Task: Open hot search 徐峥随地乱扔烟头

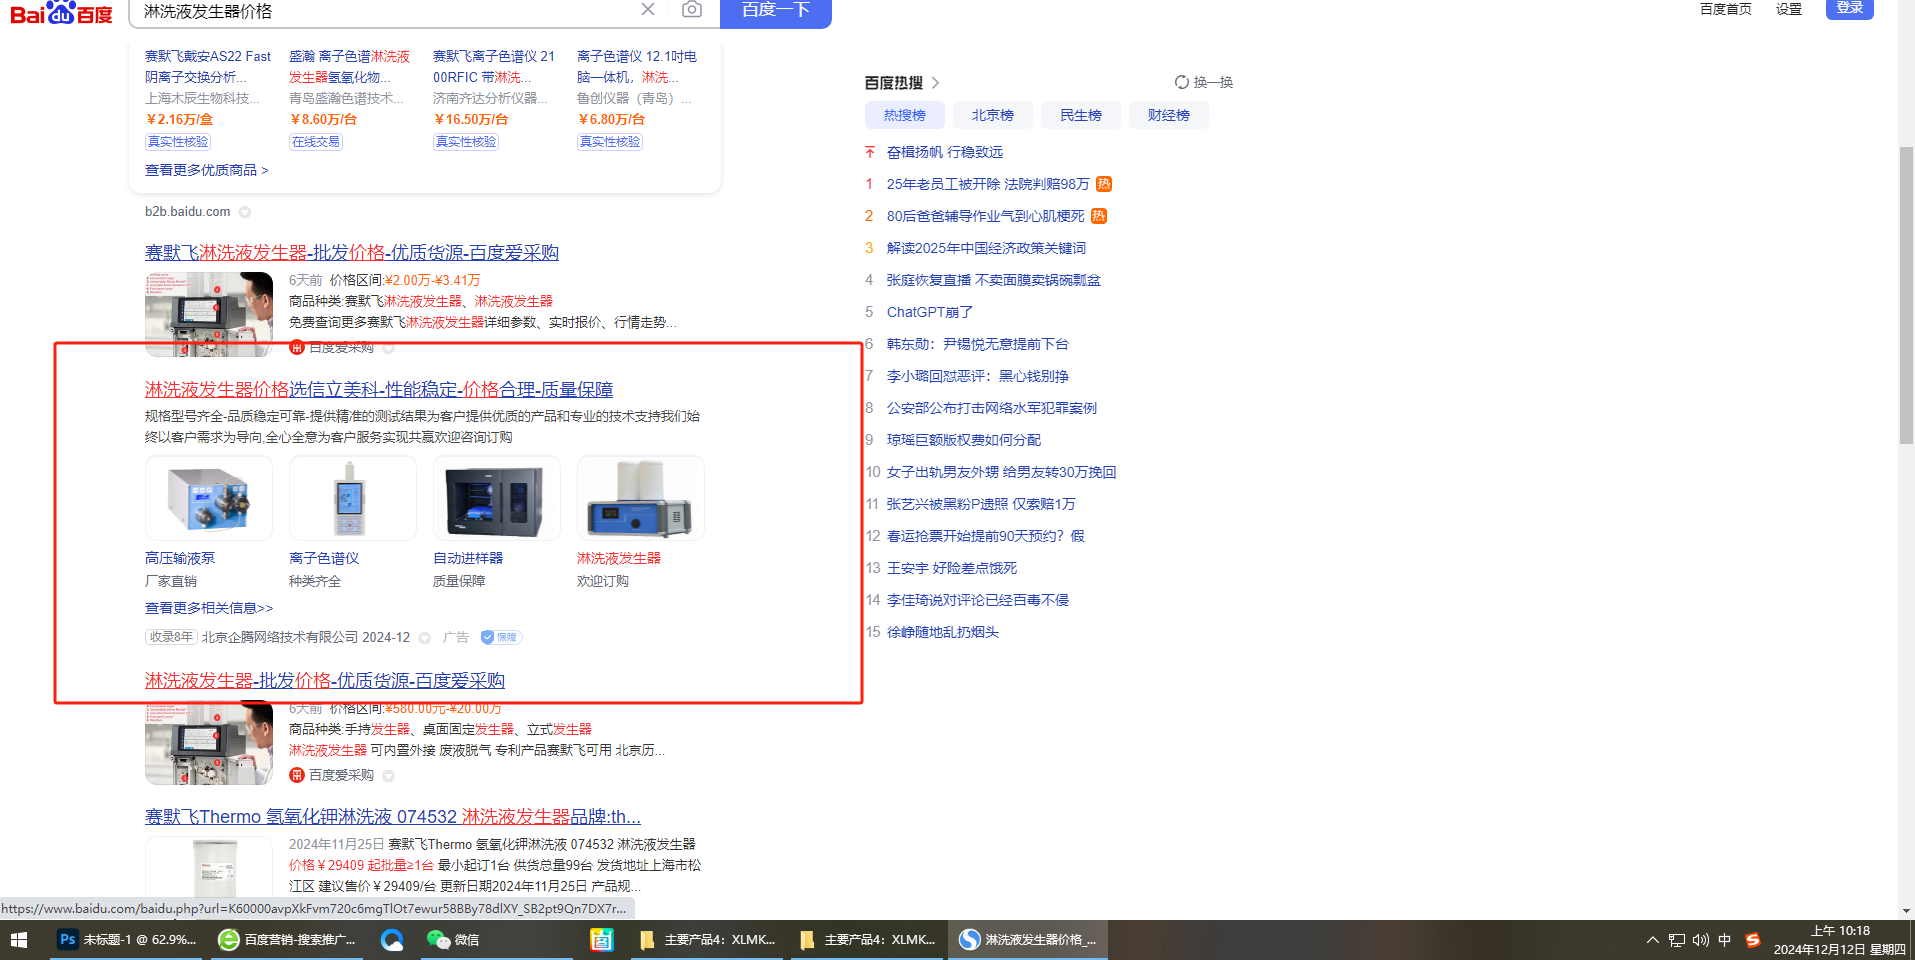Action: point(943,632)
